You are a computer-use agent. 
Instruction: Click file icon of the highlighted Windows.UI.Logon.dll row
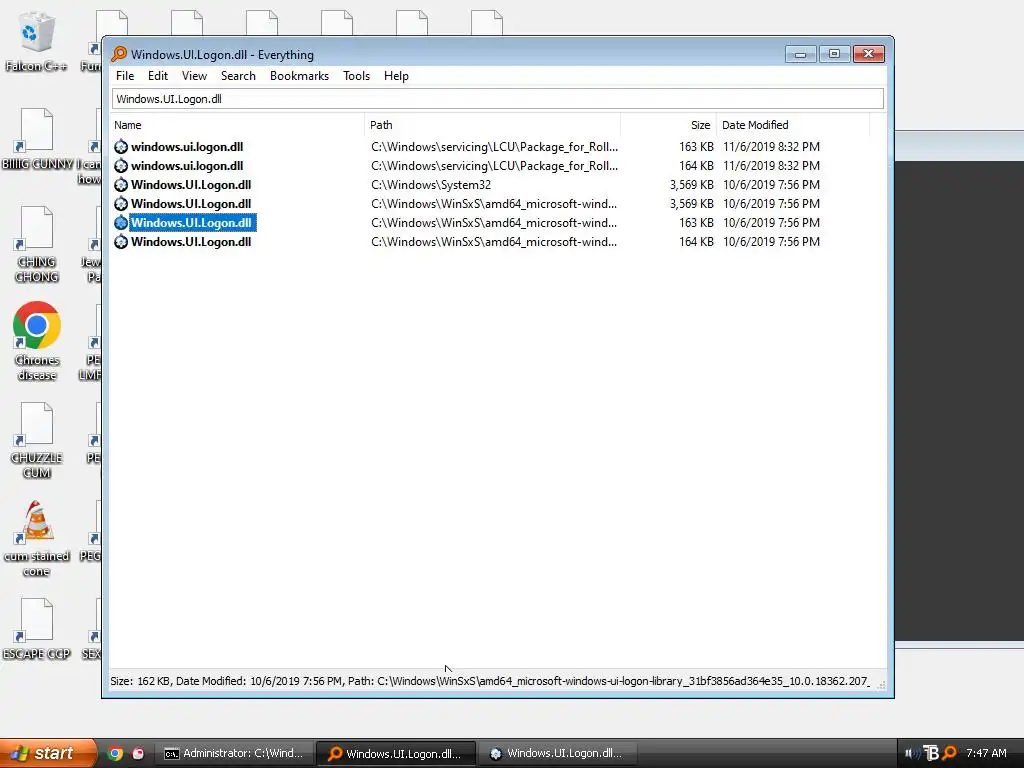pyautogui.click(x=121, y=223)
